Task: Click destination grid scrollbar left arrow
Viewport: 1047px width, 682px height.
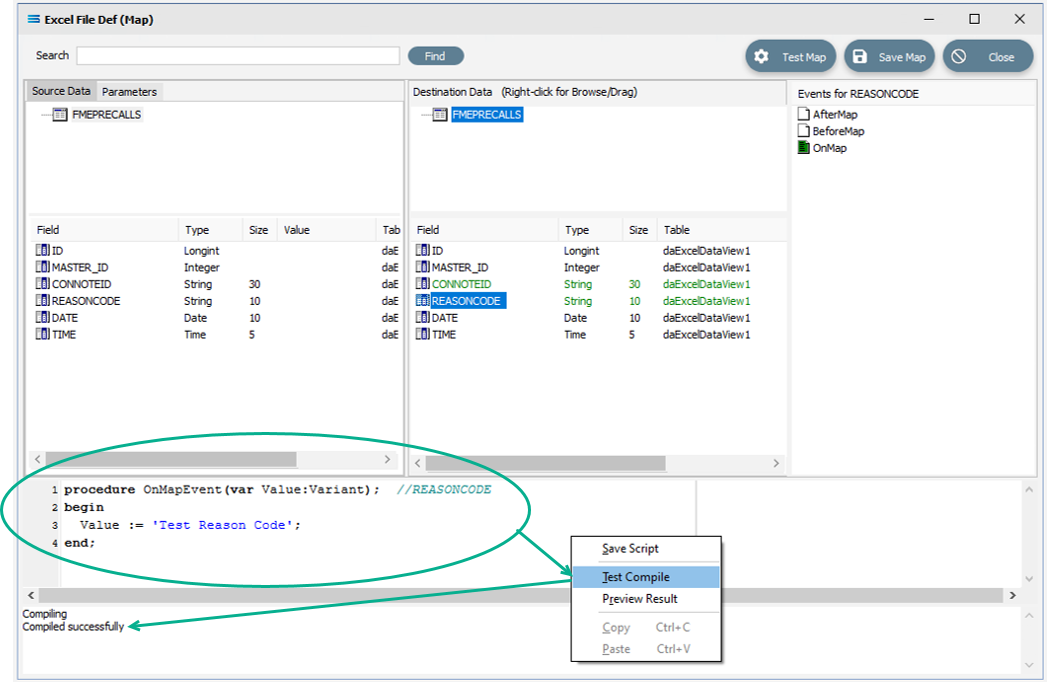Action: 418,463
